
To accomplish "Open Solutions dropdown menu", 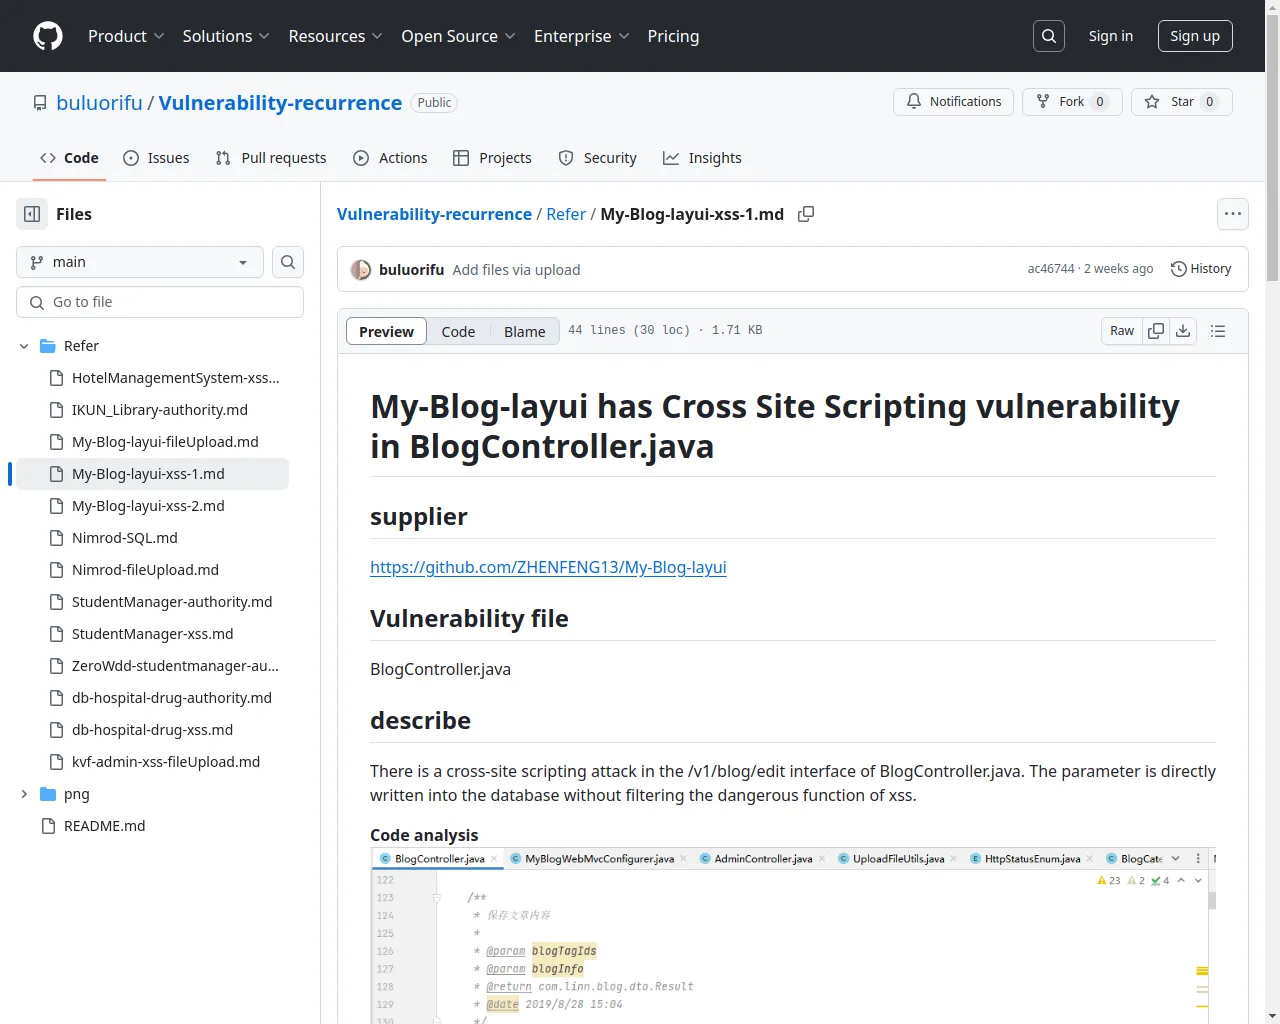I will [x=226, y=36].
